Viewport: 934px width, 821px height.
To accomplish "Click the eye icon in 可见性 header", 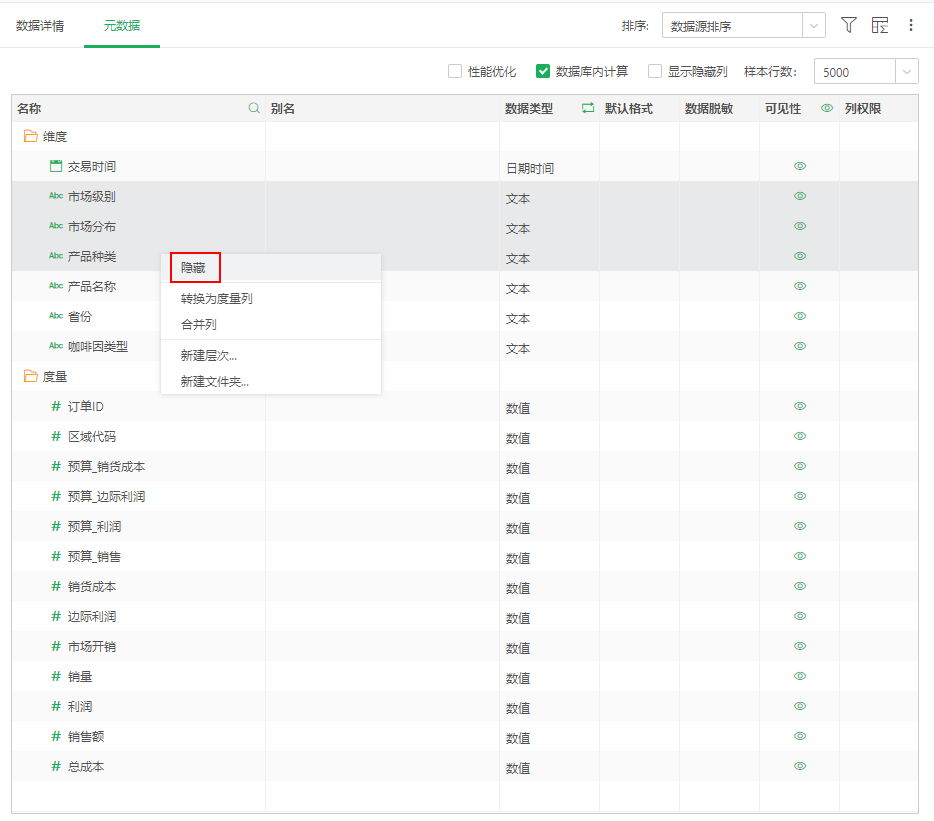I will coord(827,108).
